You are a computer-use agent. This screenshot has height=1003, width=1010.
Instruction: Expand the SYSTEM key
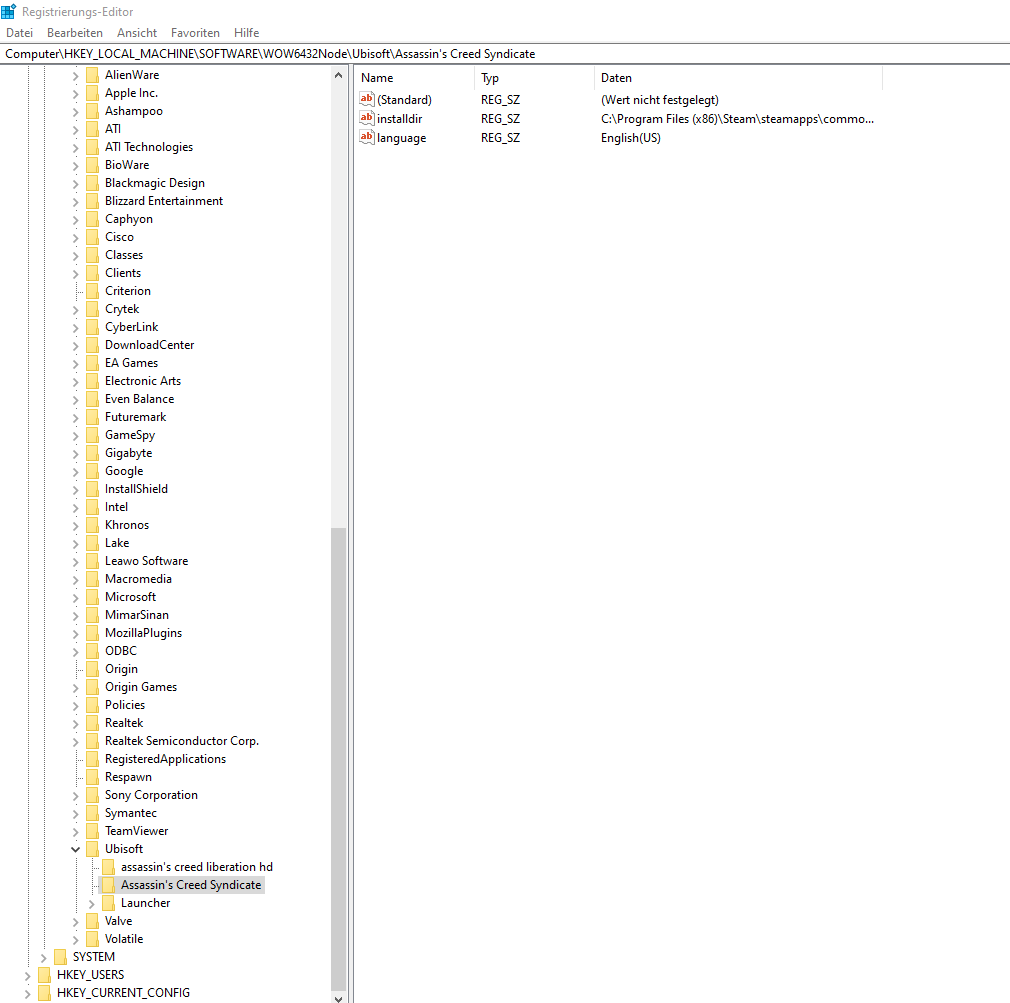43,958
